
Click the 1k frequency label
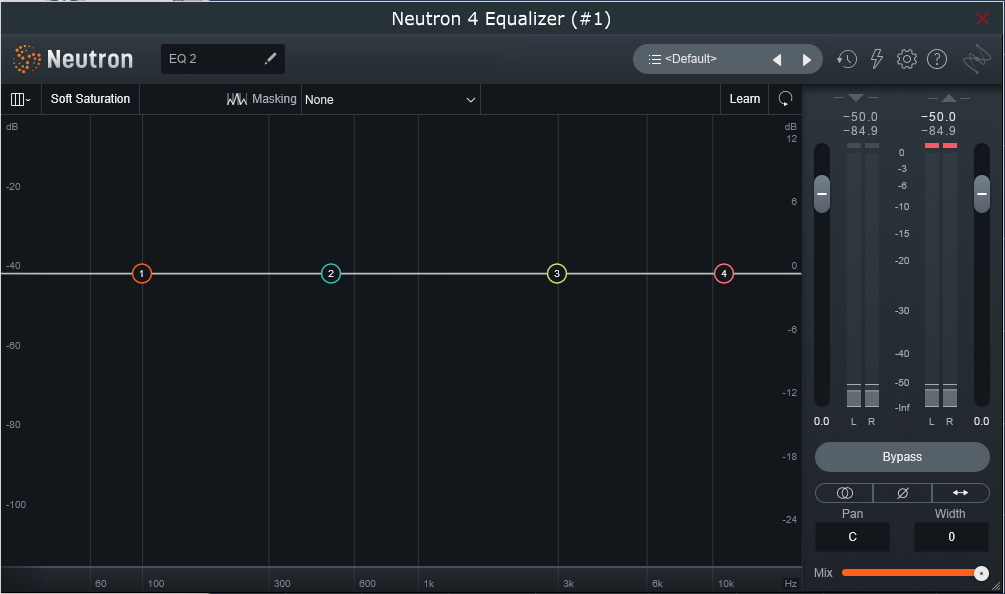pos(429,584)
